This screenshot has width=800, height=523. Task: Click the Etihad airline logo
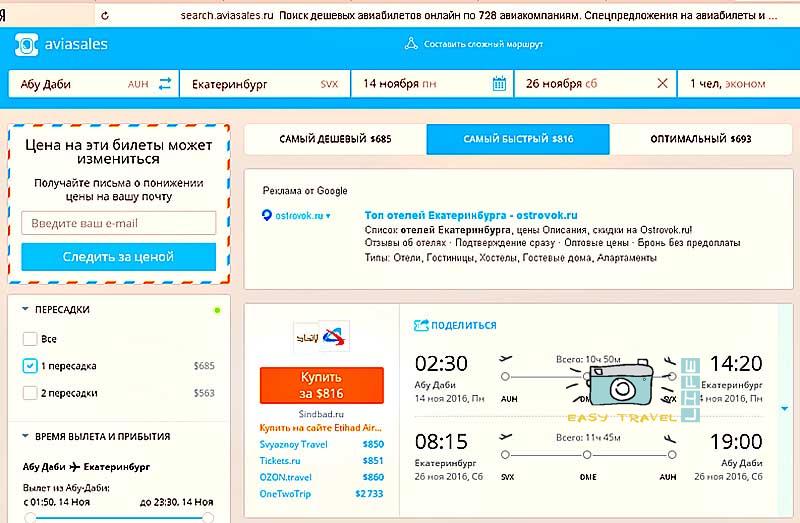pos(307,337)
